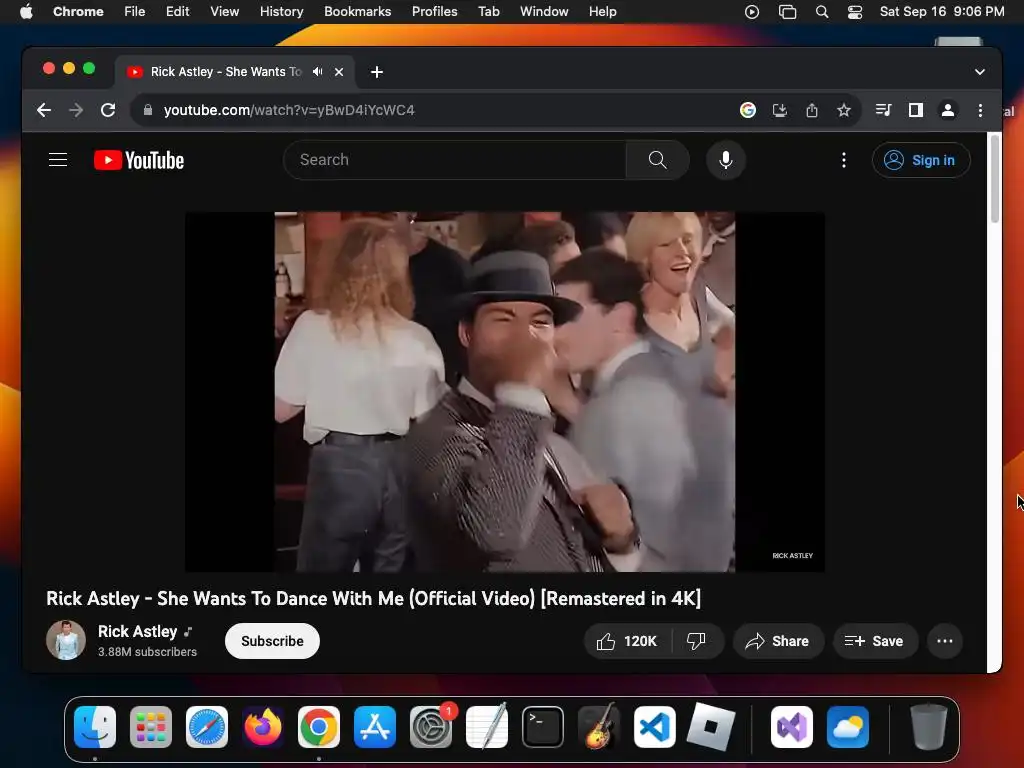Mute tab via speaker icon
Screen dimensions: 1024x768
[x=317, y=72]
